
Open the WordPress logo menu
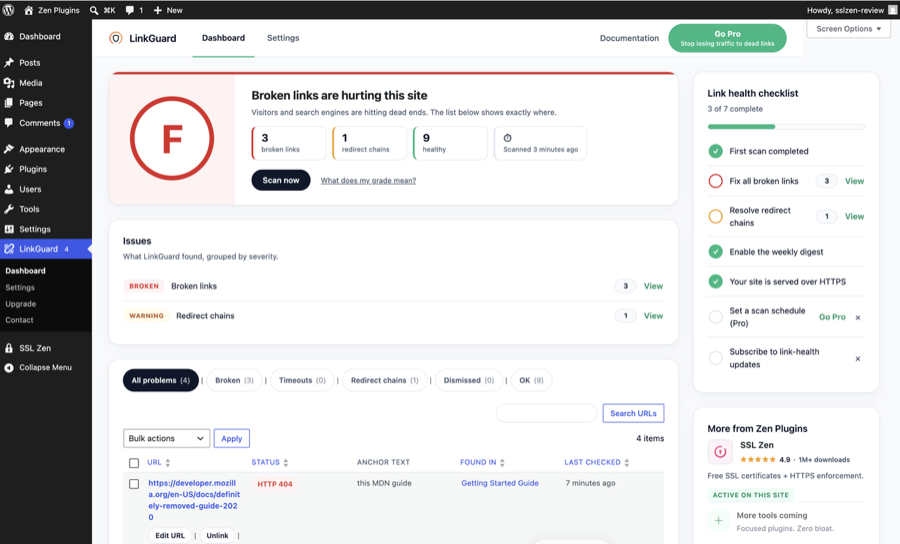click(8, 10)
